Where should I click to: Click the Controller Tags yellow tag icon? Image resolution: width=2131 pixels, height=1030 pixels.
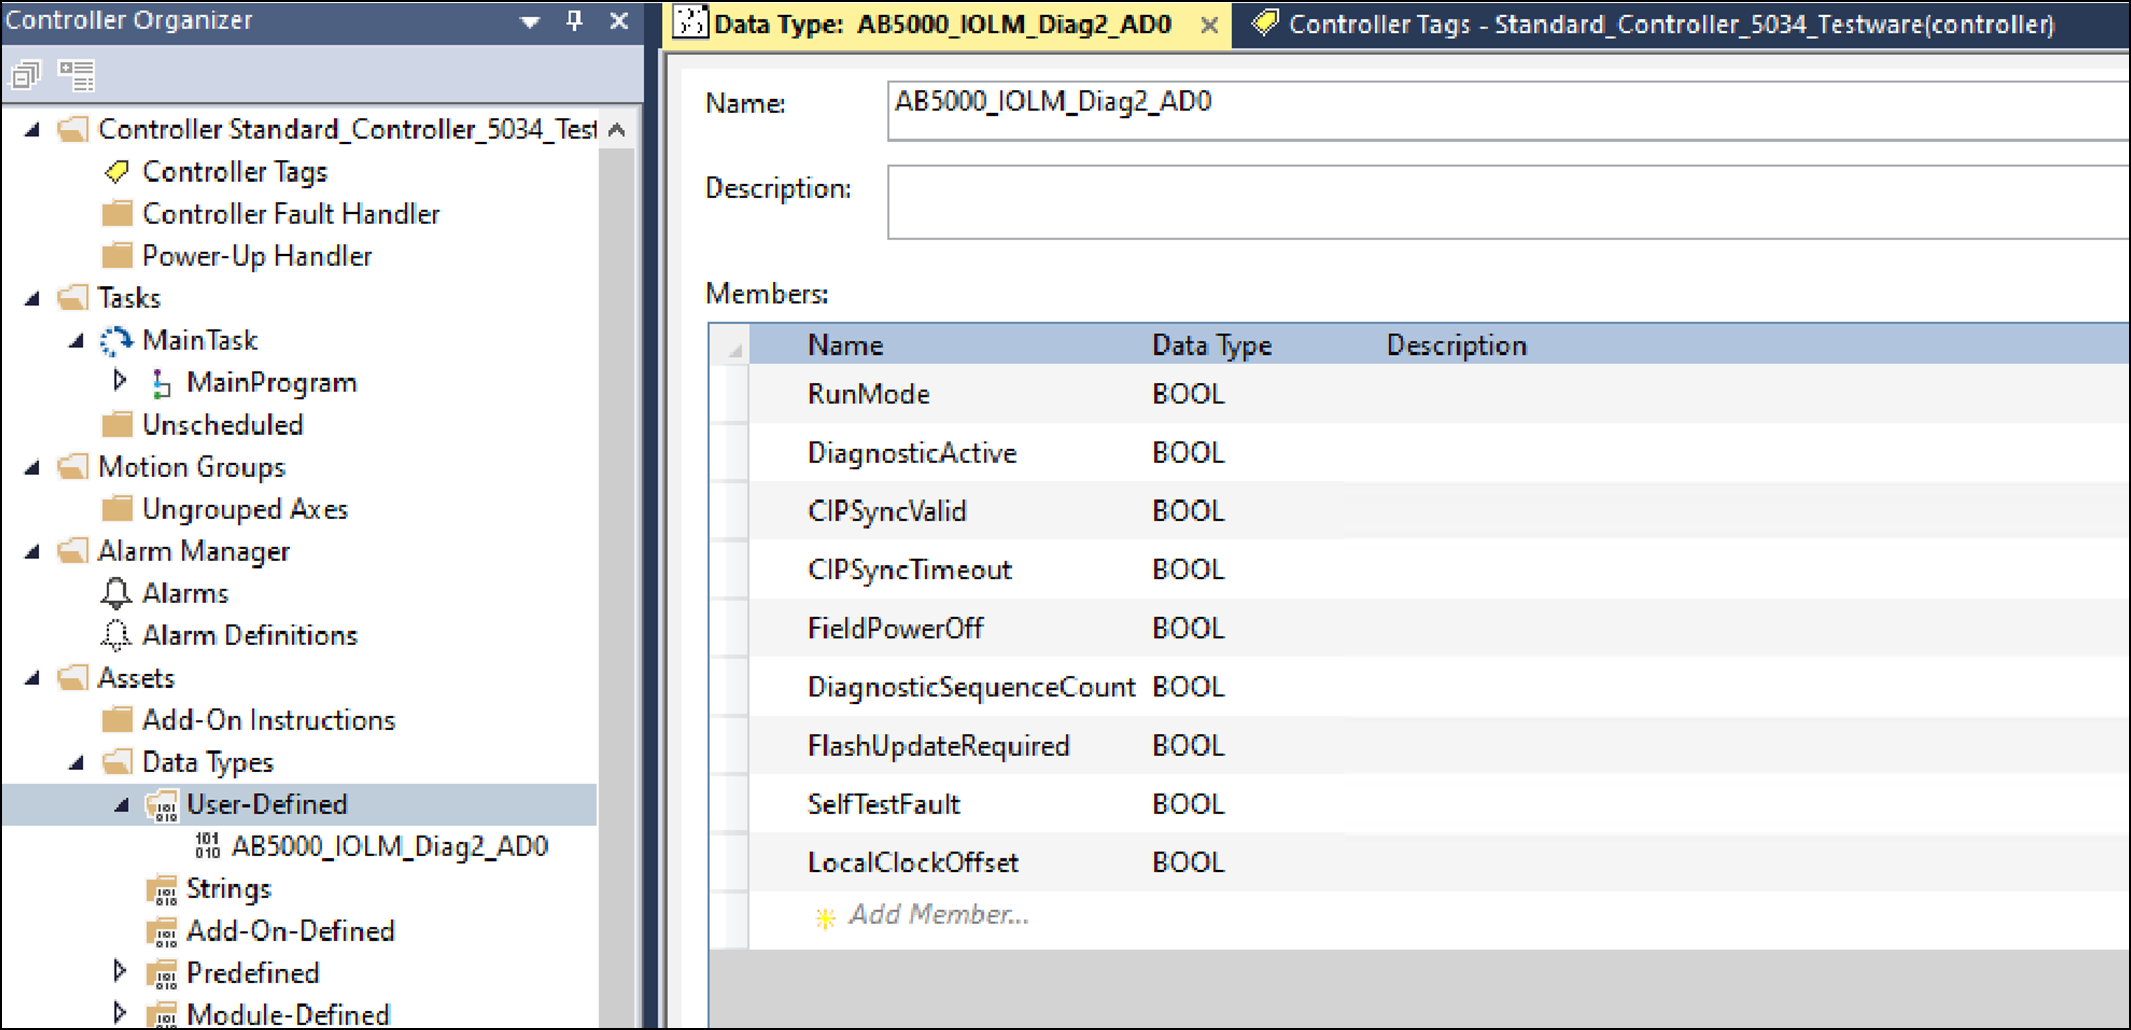click(117, 171)
